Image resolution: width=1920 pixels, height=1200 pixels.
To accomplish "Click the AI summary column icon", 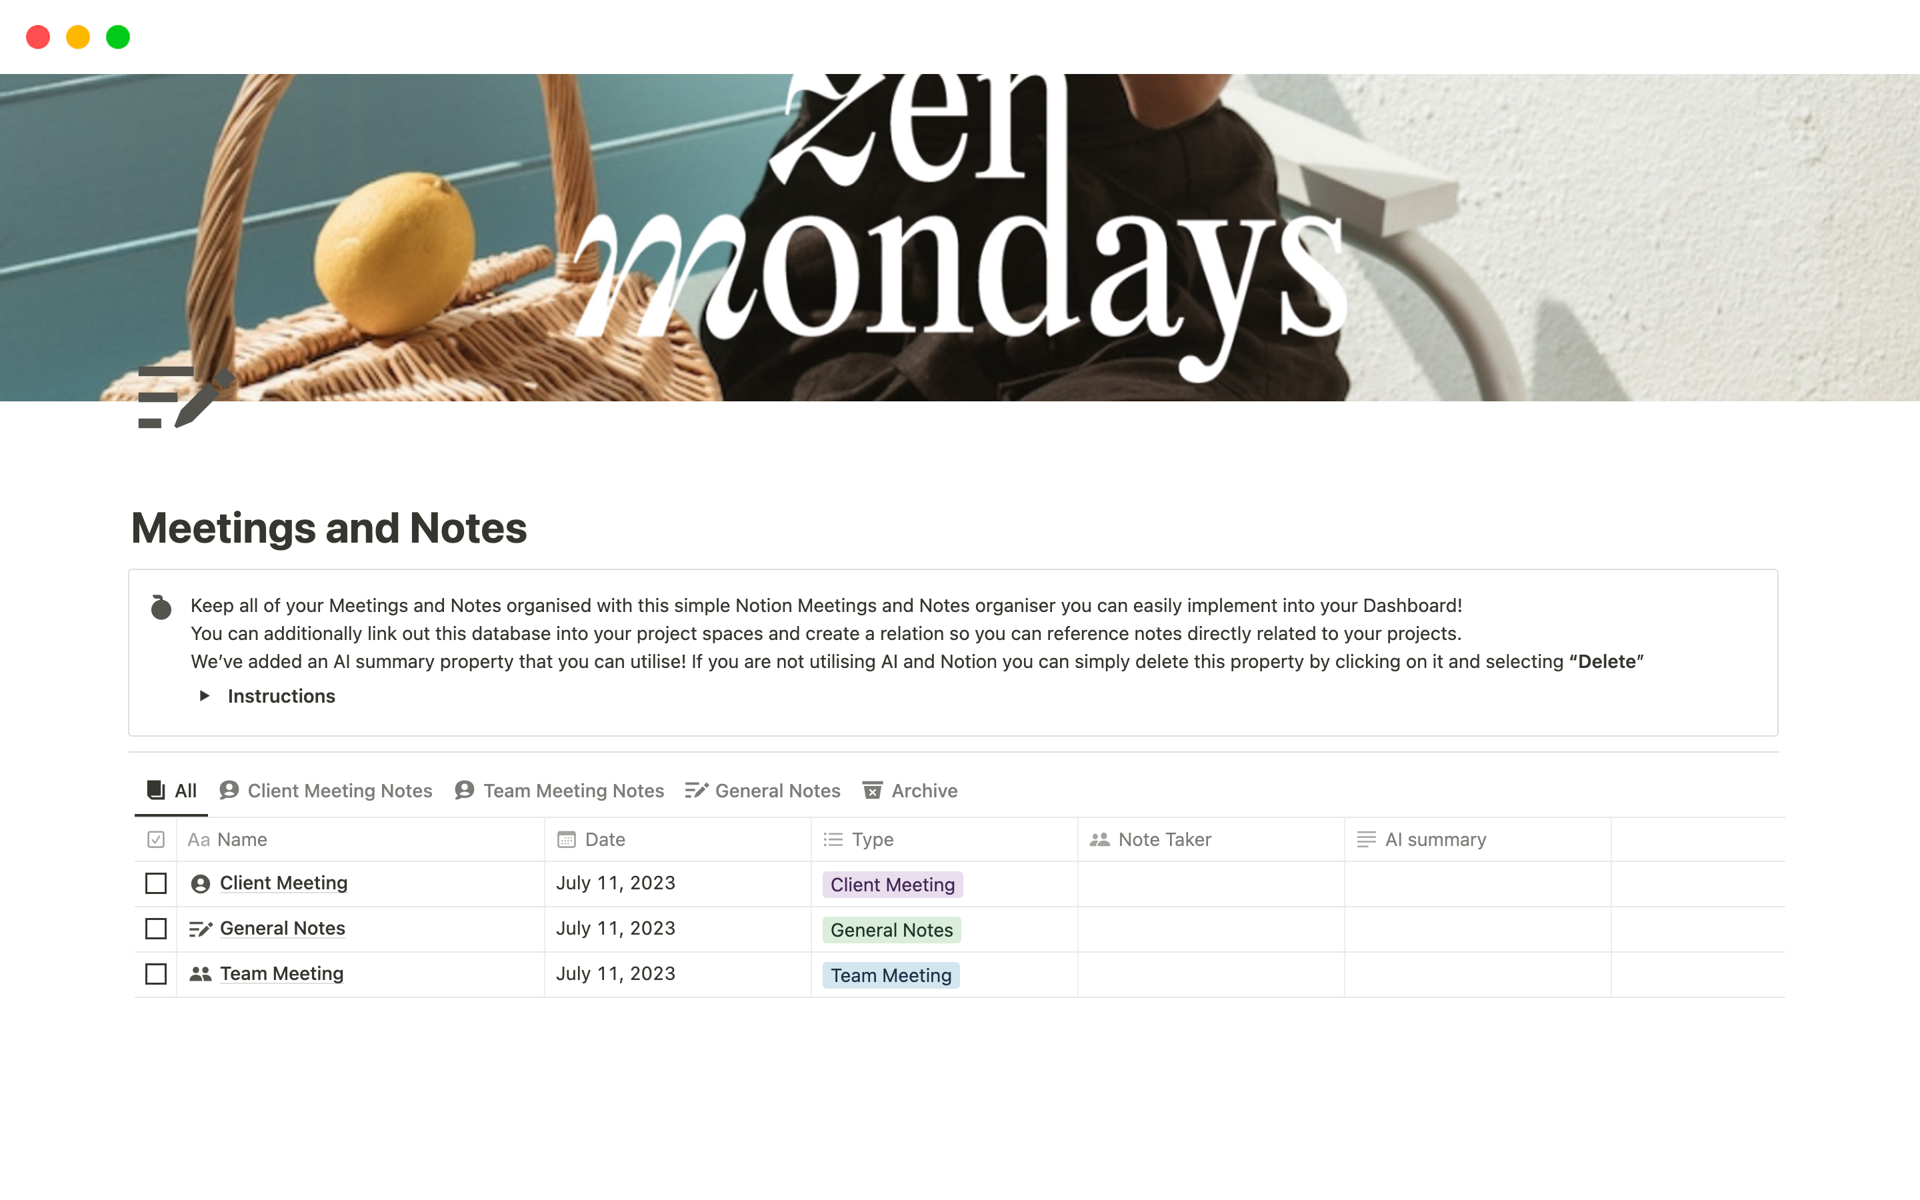I will point(1368,839).
